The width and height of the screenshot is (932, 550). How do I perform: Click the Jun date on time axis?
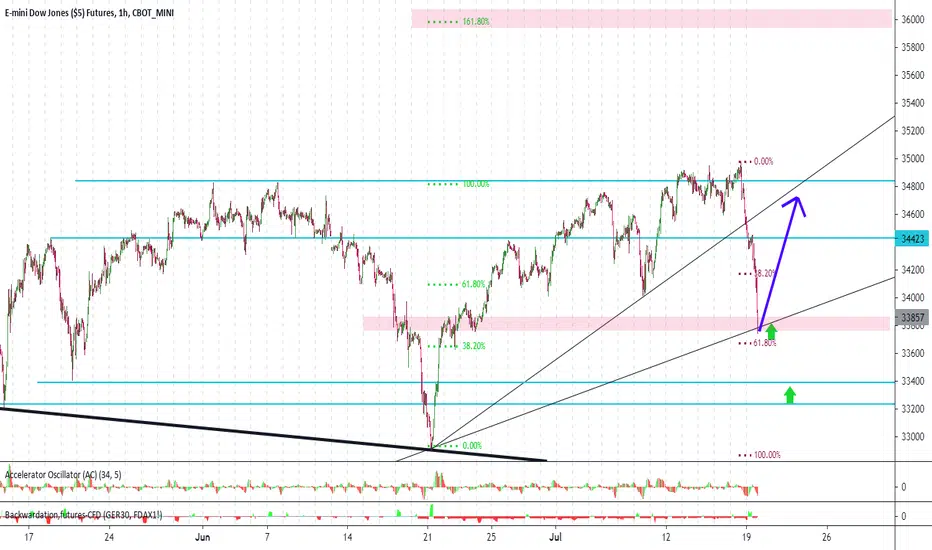[203, 537]
